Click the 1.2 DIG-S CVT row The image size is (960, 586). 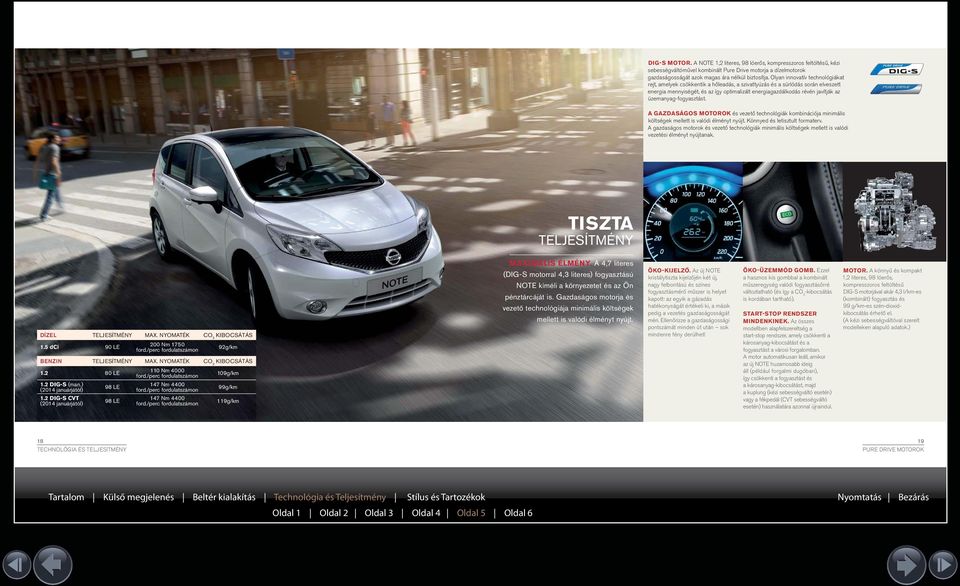pyautogui.click(x=146, y=401)
